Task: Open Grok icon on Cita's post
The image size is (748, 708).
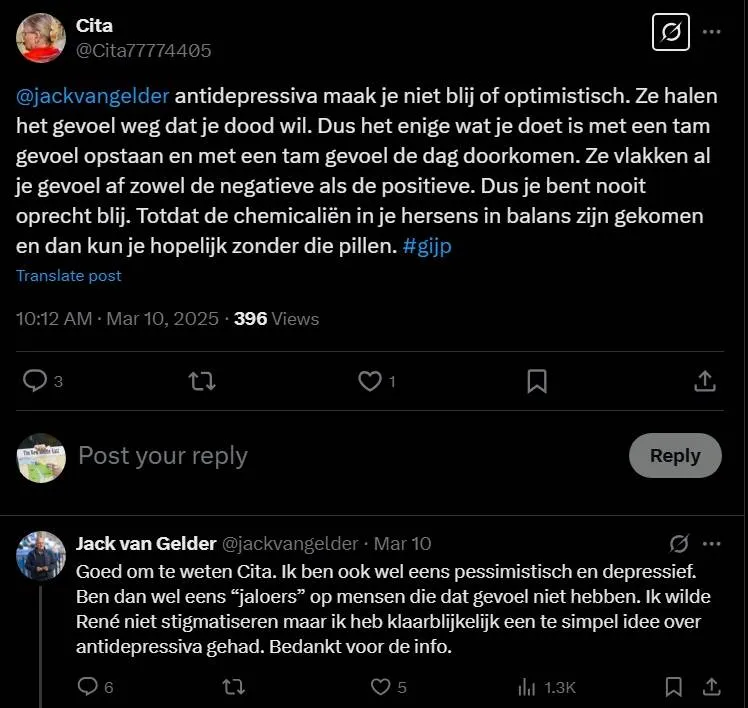Action: click(x=671, y=32)
